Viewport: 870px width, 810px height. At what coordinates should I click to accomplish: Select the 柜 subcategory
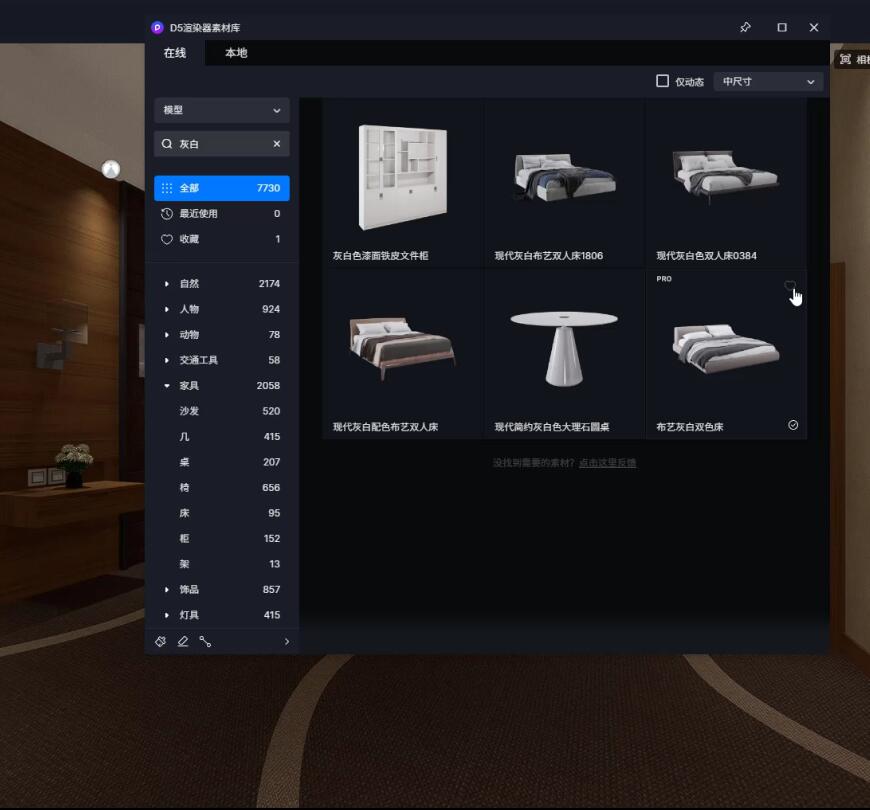[x=221, y=539]
